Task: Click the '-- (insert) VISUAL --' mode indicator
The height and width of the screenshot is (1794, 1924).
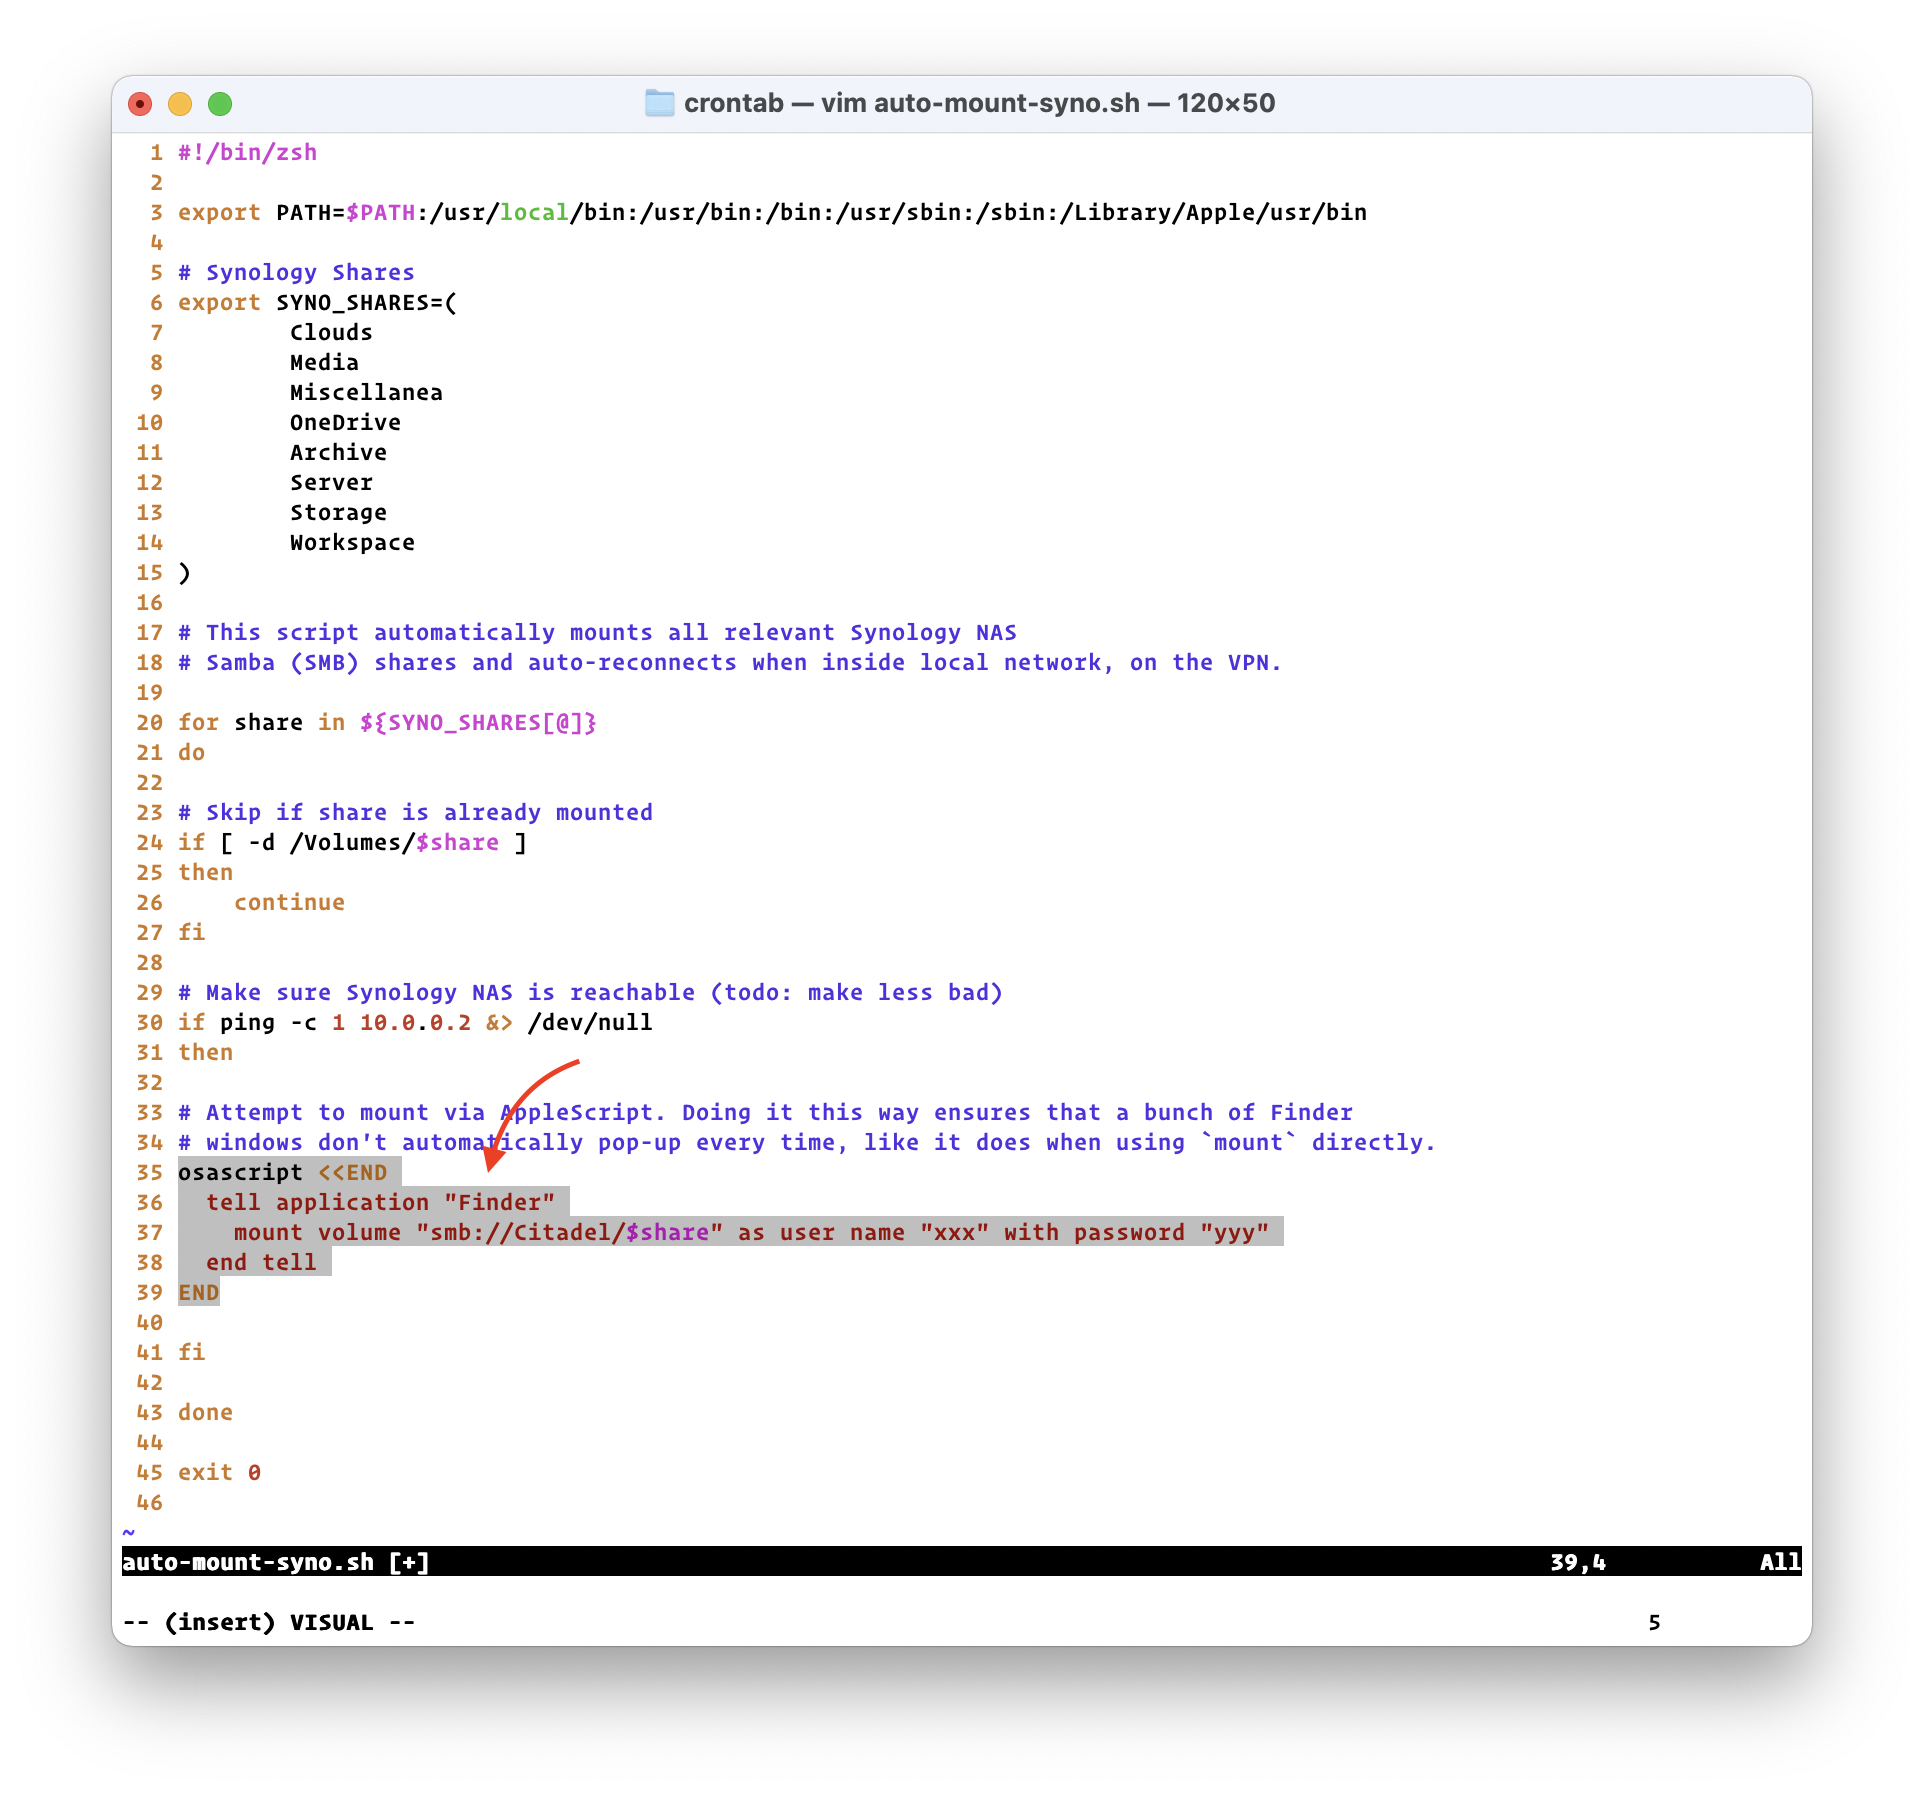Action: [x=269, y=1622]
